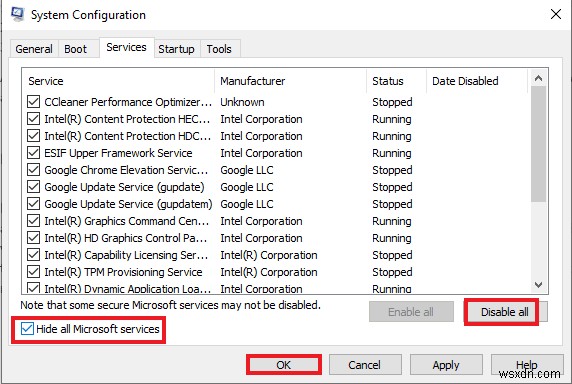Click 'Intel(R) Corporation' cell for TPM Provisioning
This screenshot has height=384, width=572.
[269, 272]
